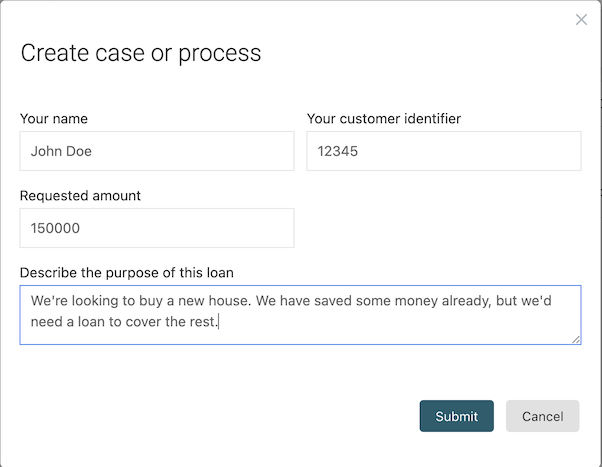Click the word 'Doe' in name field
This screenshot has width=602, height=467.
(82, 151)
